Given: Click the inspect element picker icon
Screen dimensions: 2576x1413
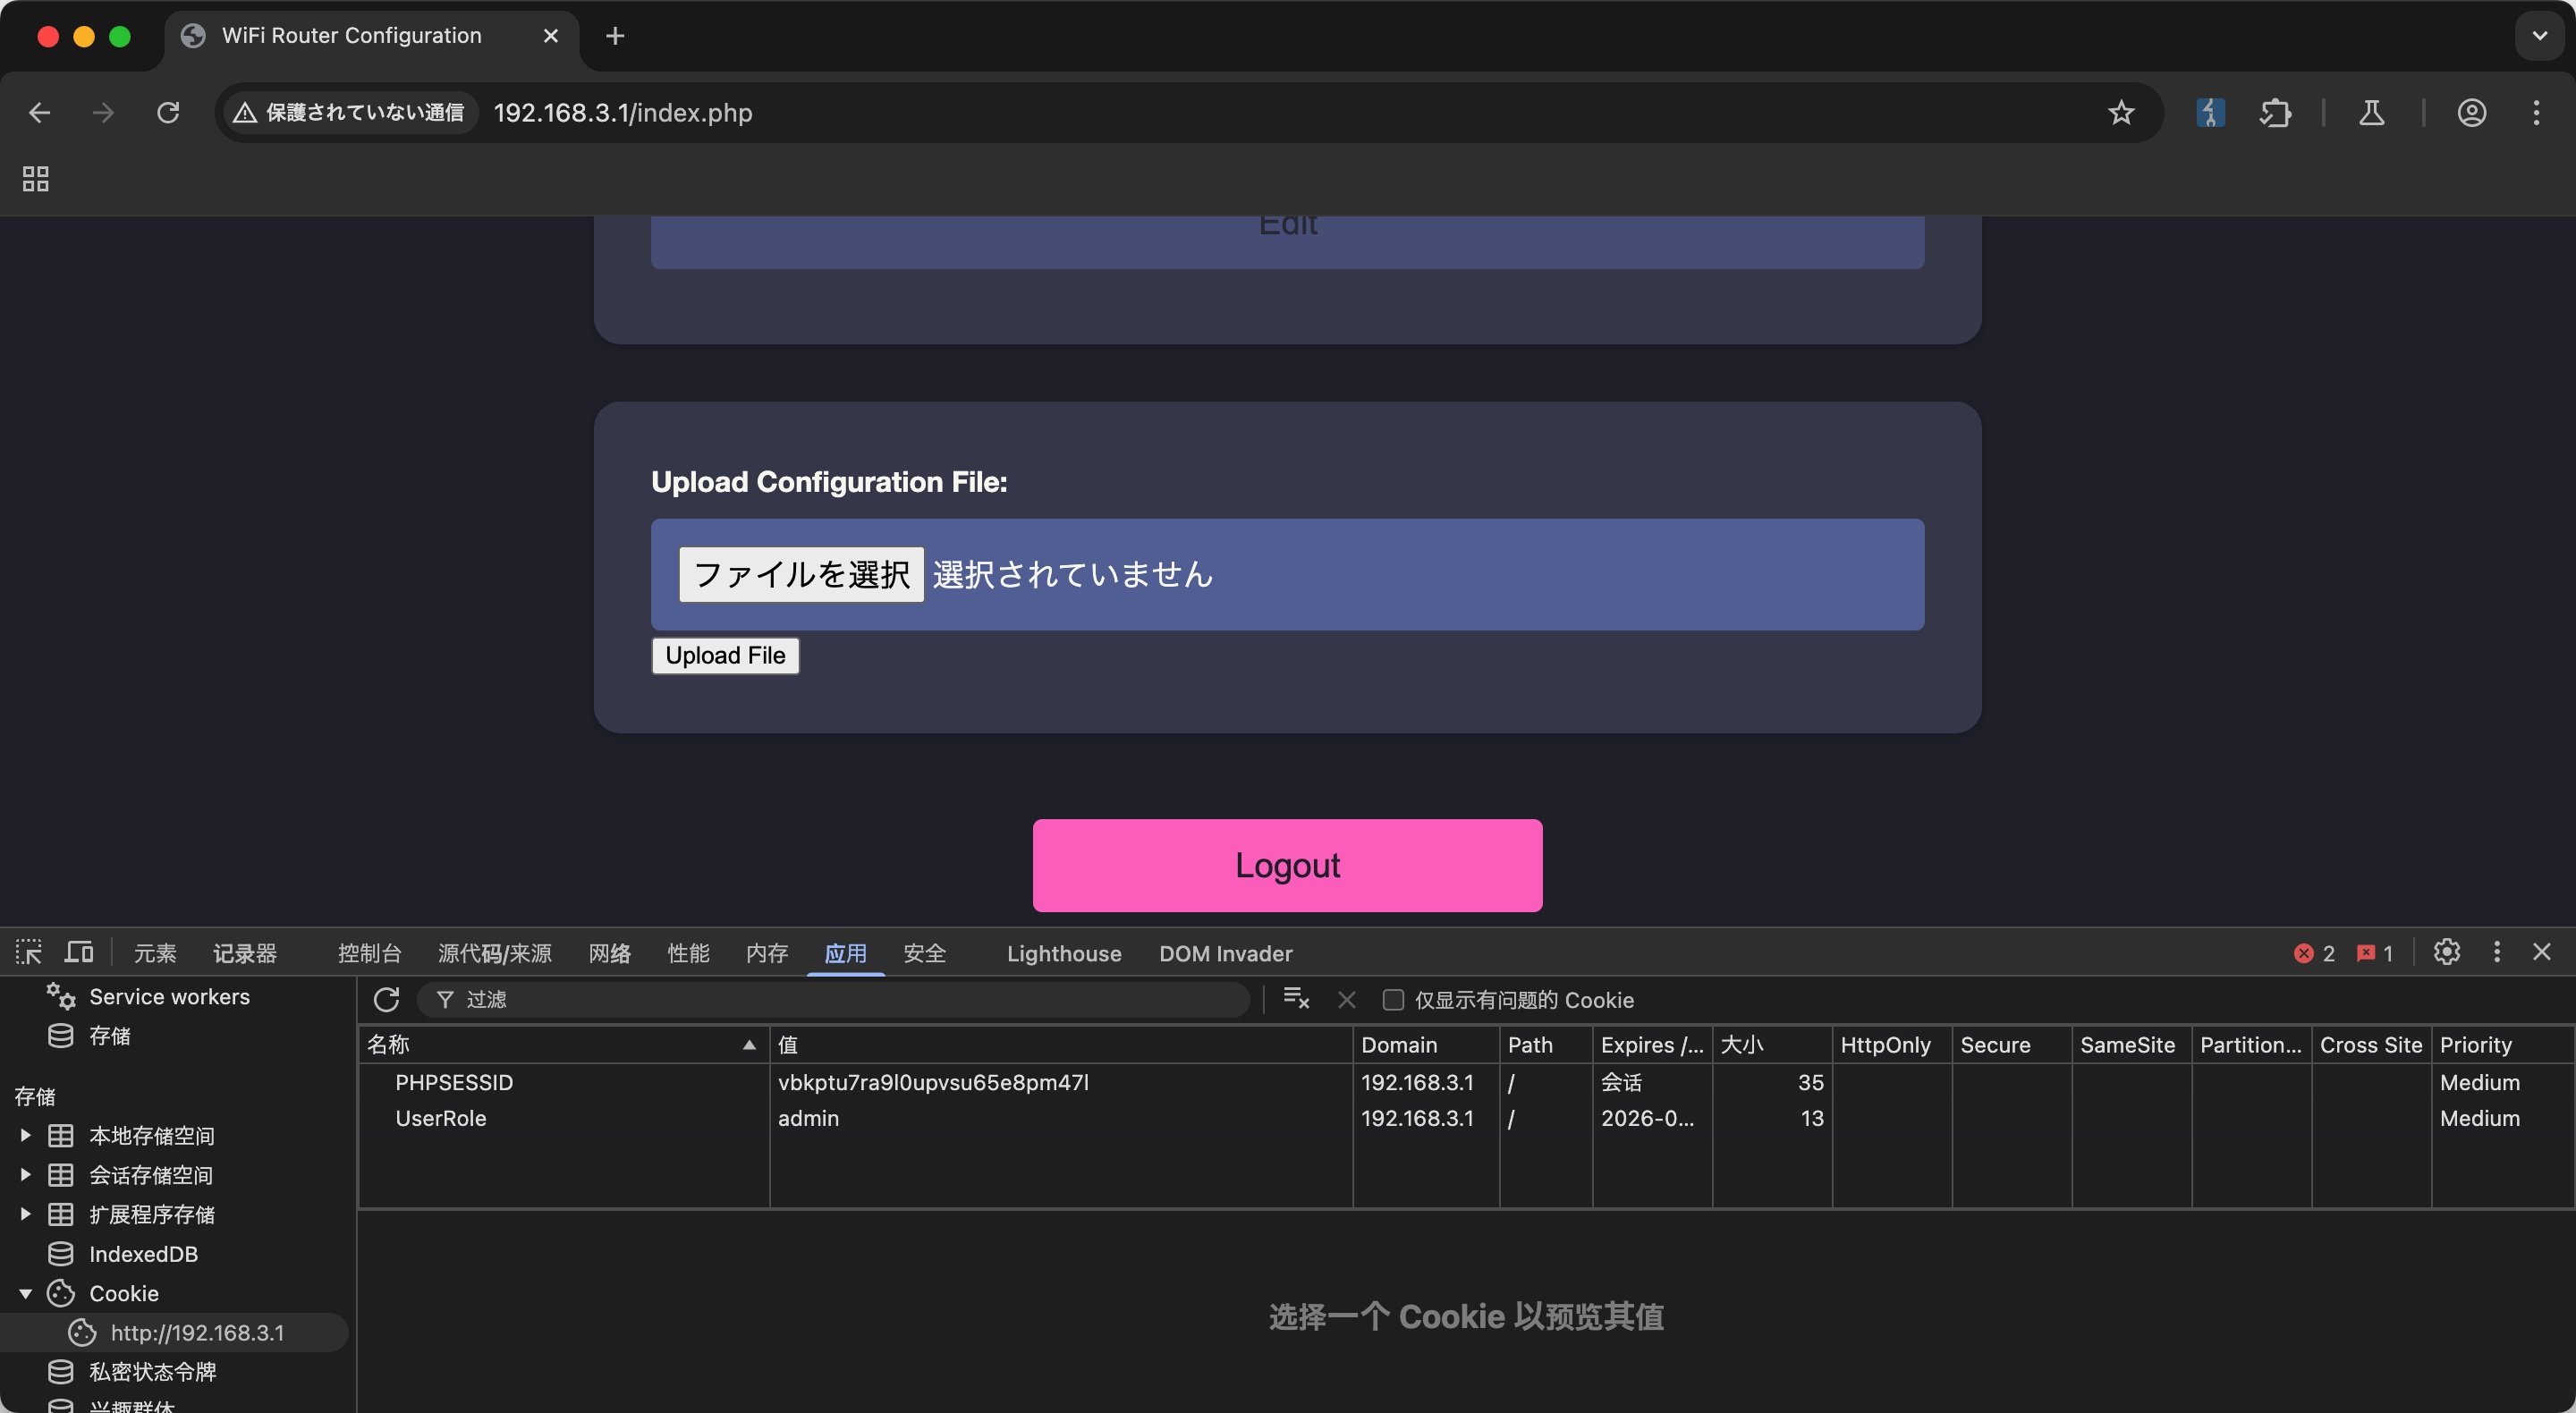Looking at the screenshot, I should [29, 952].
